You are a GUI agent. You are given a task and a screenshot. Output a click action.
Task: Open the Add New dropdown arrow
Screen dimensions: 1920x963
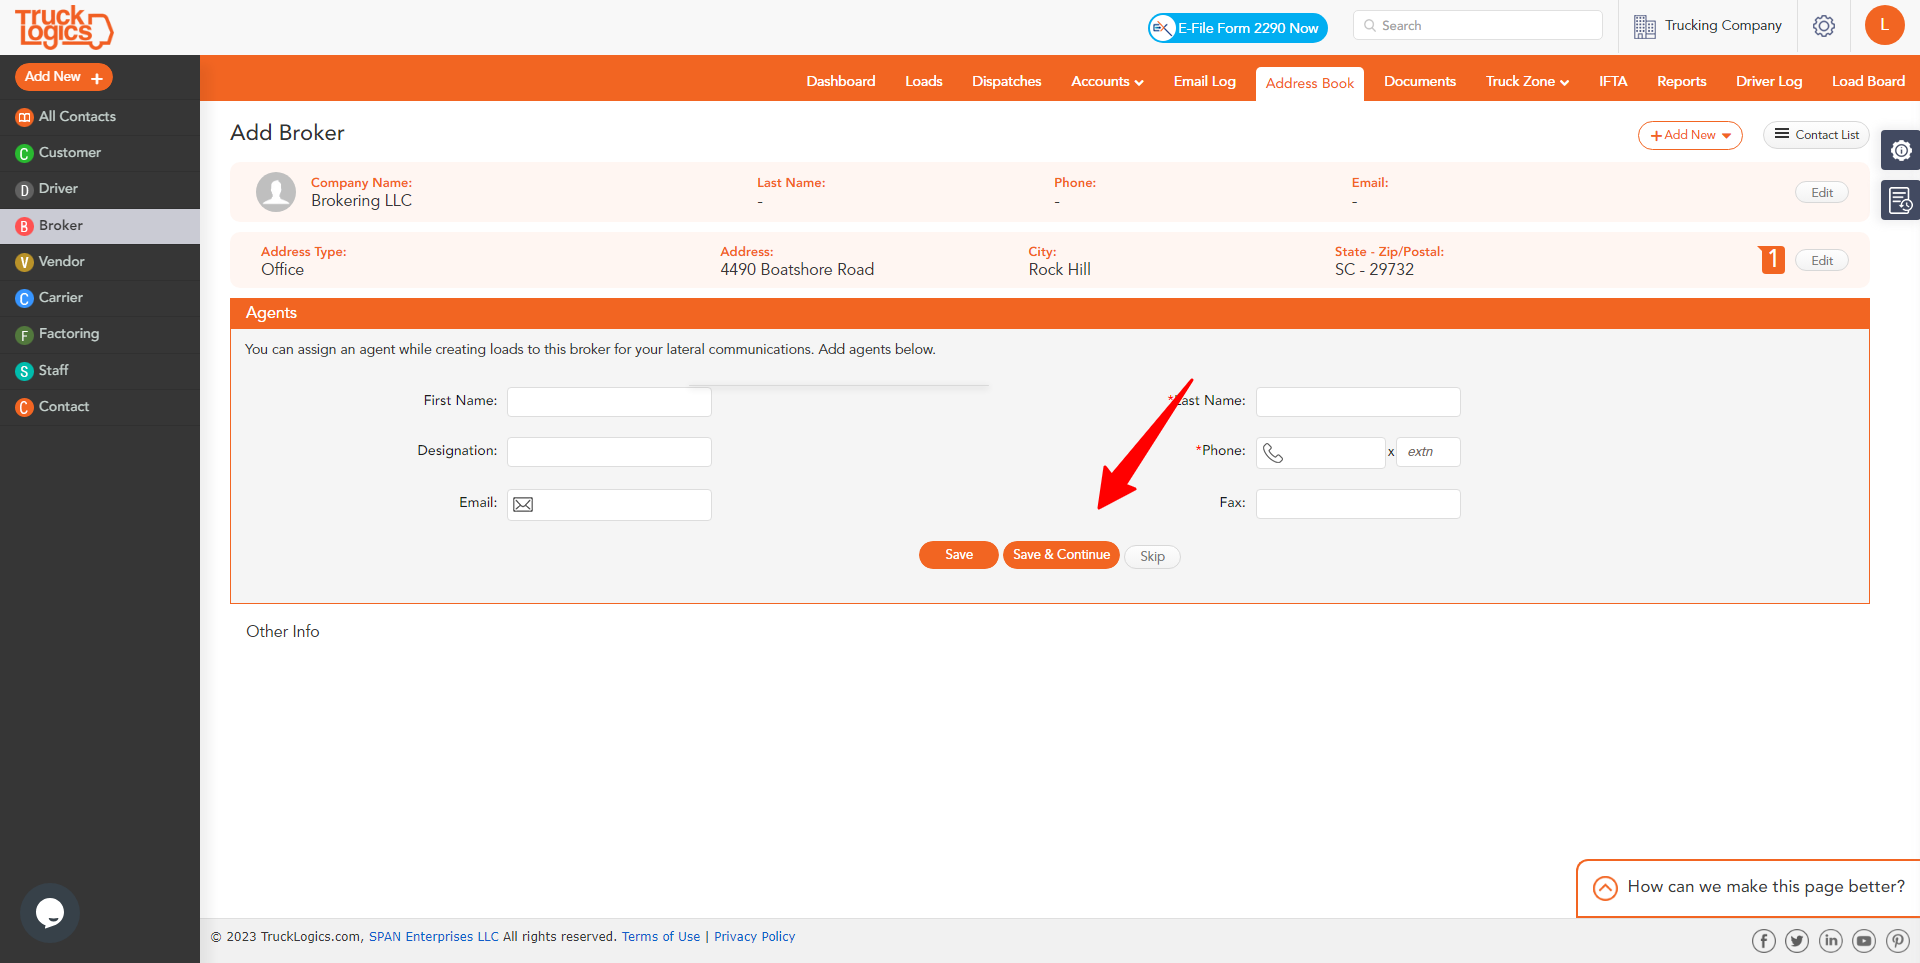[x=1727, y=135]
